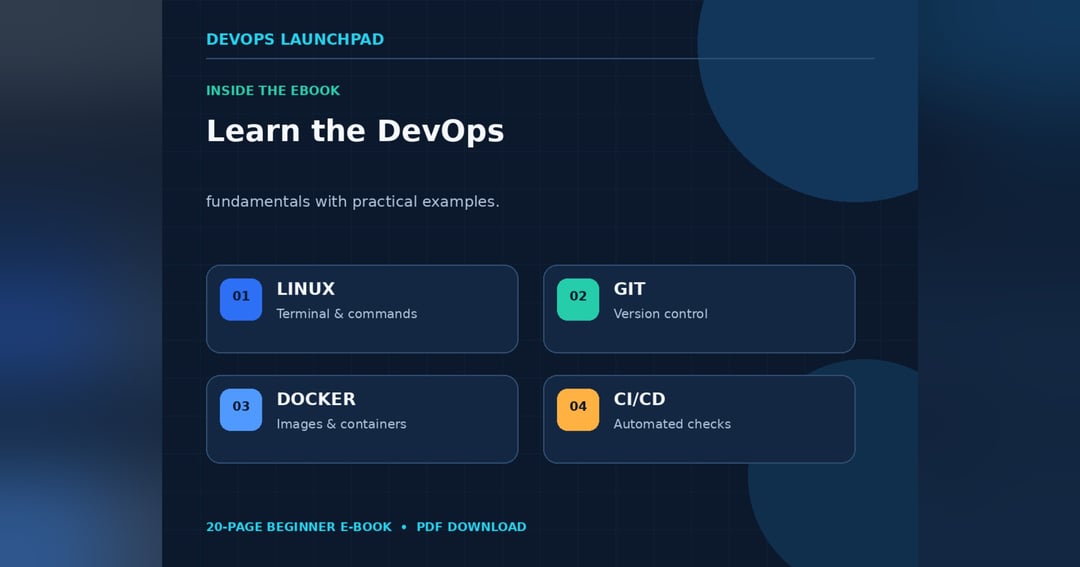Click the fundamentals with practical examples text

tap(353, 202)
